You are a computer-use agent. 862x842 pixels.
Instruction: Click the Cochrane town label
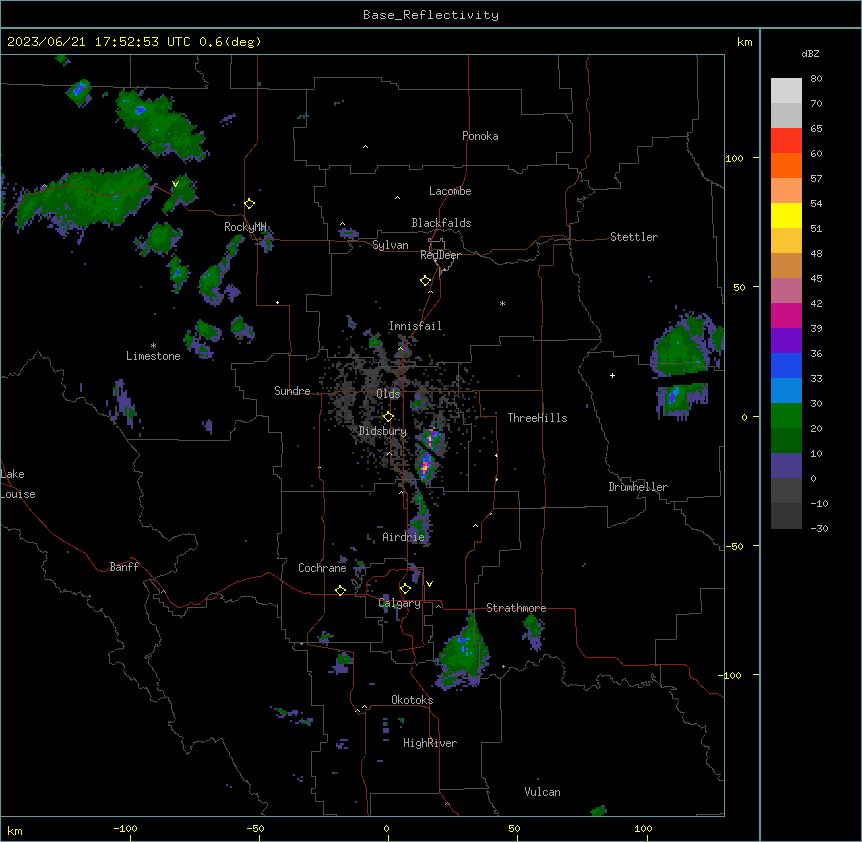pyautogui.click(x=322, y=568)
